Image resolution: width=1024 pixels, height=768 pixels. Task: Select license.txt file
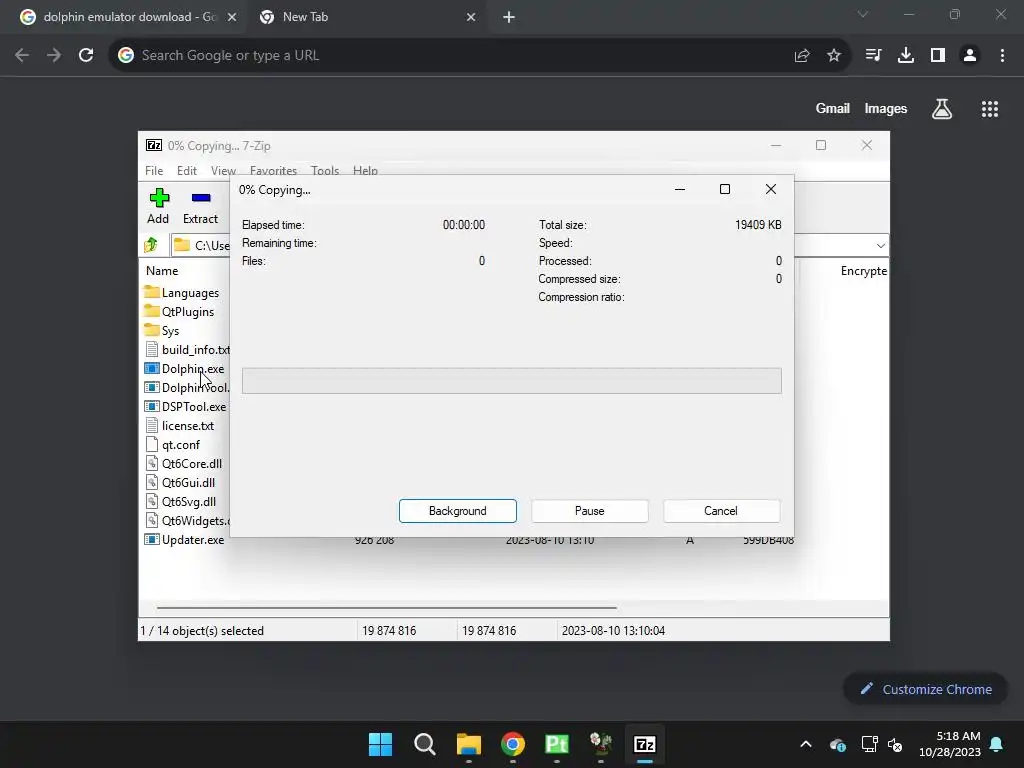point(180,425)
